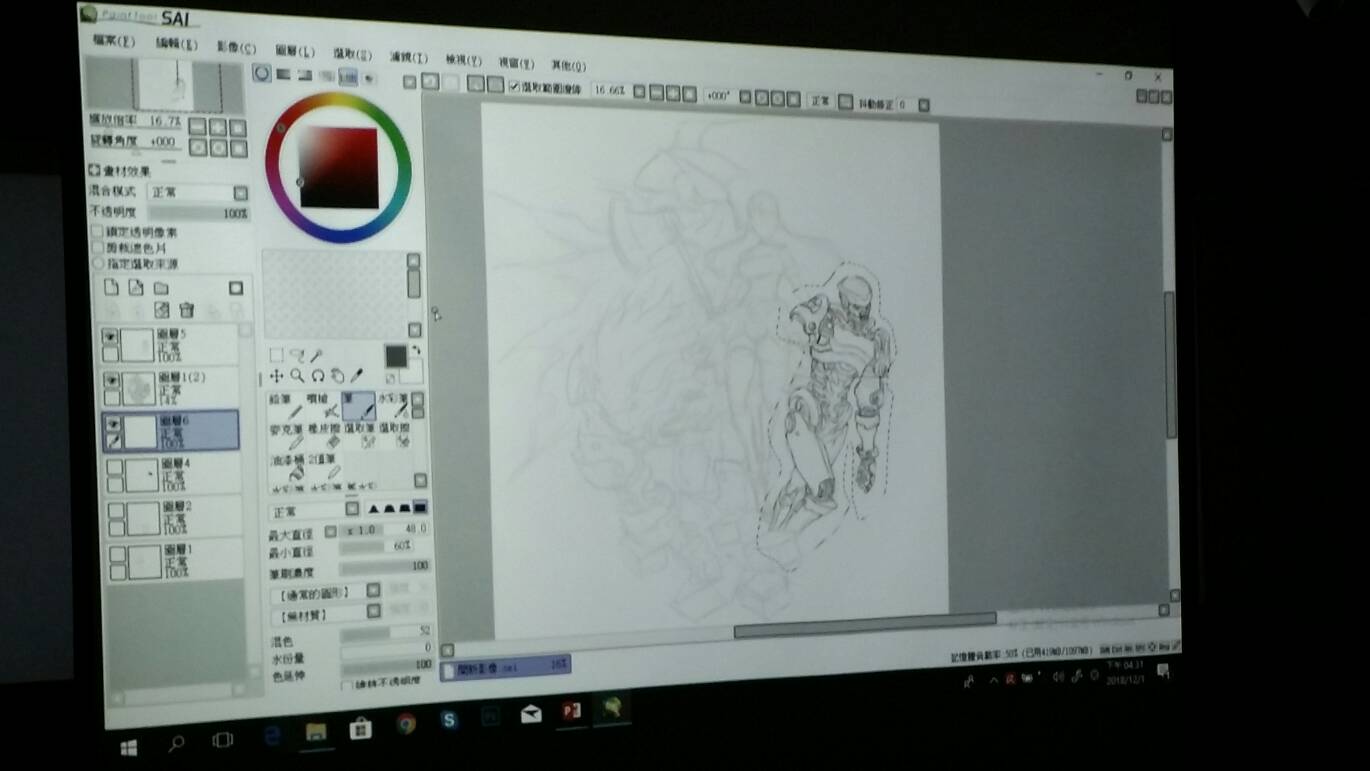Choose the 2值筆 binary pen tool

[324, 466]
